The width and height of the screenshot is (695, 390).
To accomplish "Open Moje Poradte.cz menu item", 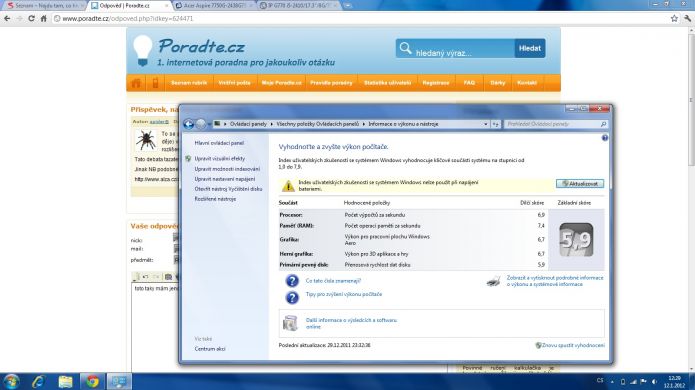I will [281, 83].
